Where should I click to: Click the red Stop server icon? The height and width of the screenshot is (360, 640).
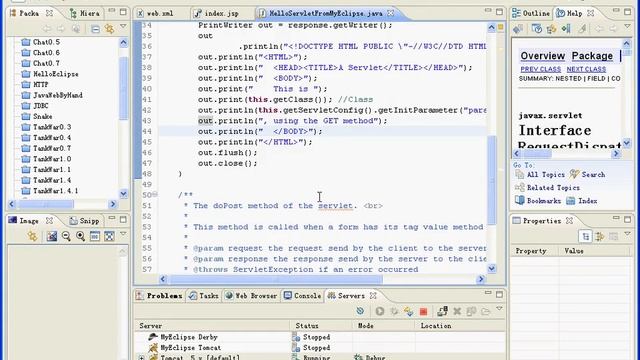pyautogui.click(x=423, y=311)
